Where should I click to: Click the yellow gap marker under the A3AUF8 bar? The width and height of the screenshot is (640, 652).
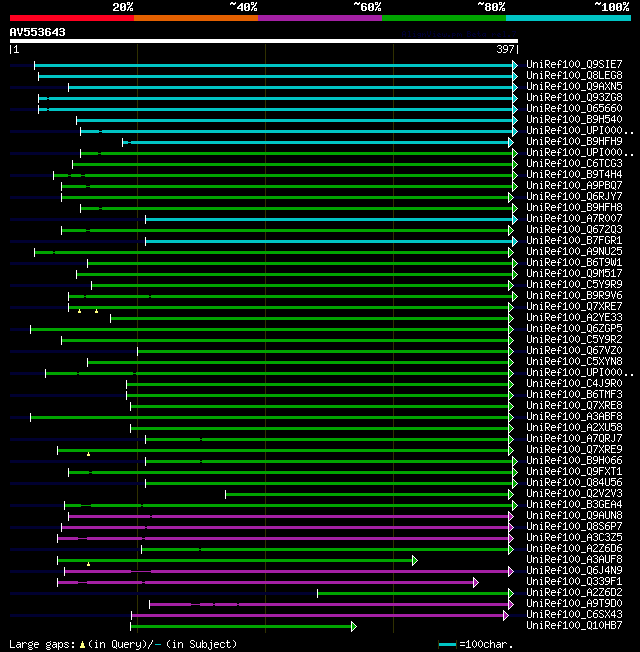[x=88, y=564]
